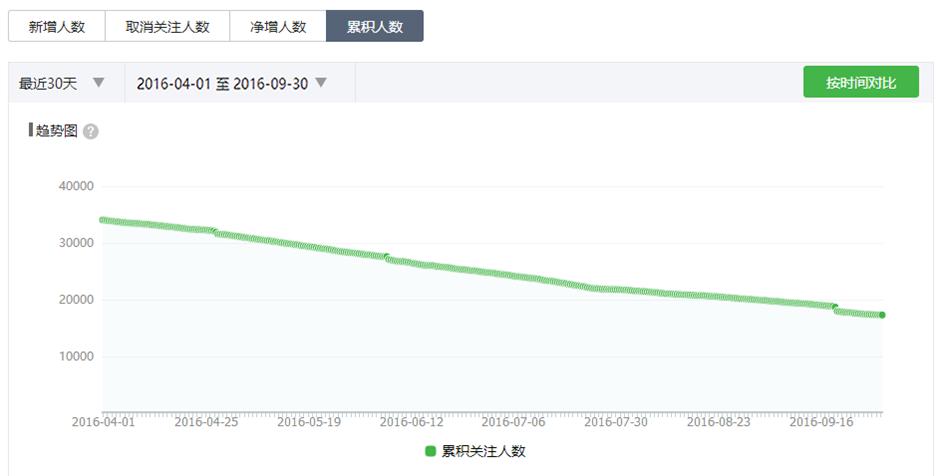Click the 2016-06-12 axis label
The height and width of the screenshot is (476, 944).
pyautogui.click(x=411, y=422)
